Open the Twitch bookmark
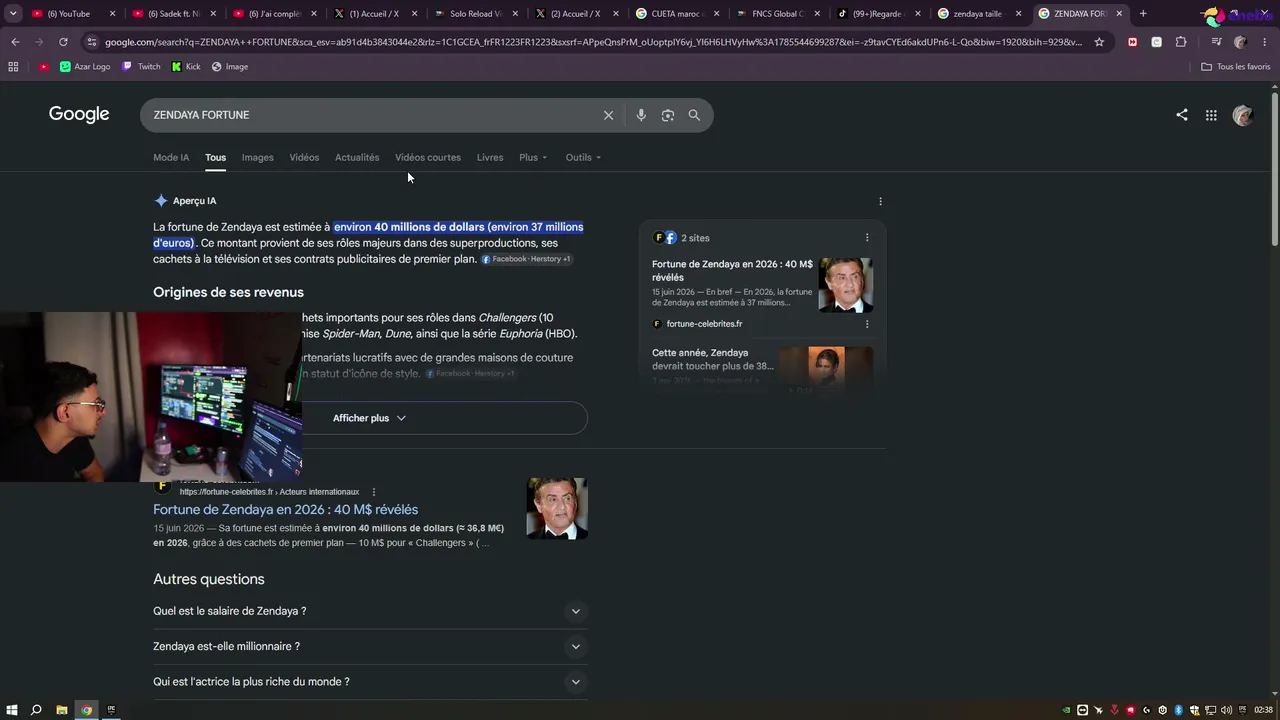Viewport: 1280px width, 720px height. coord(141,67)
